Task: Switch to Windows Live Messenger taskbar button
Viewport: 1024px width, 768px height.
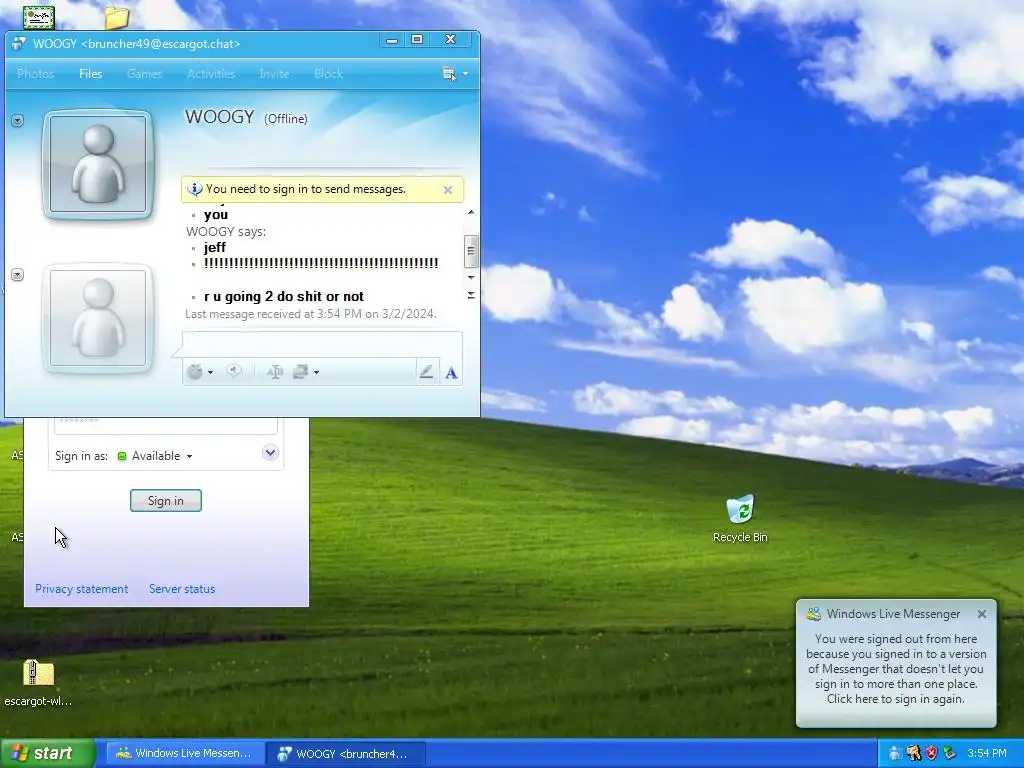Action: pyautogui.click(x=185, y=754)
